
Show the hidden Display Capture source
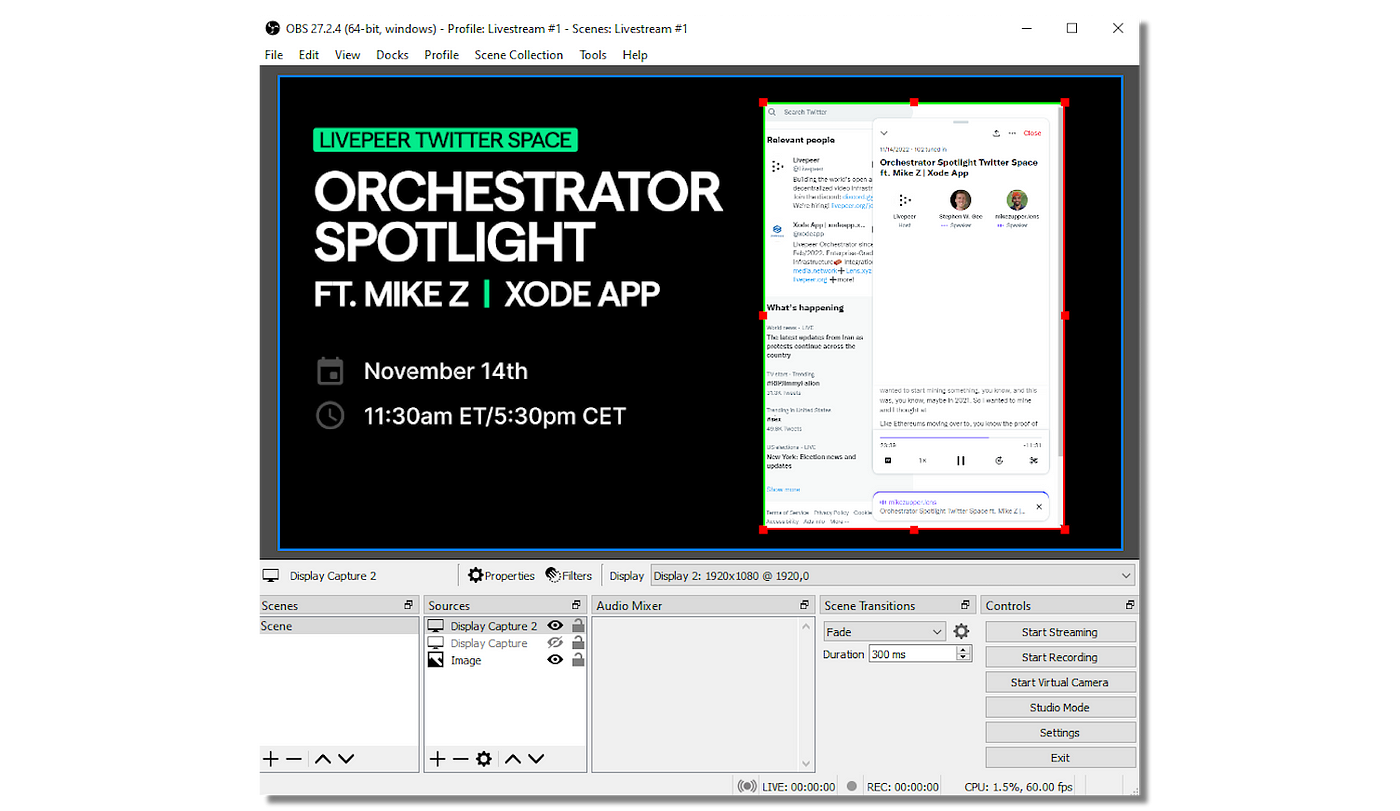coord(555,643)
